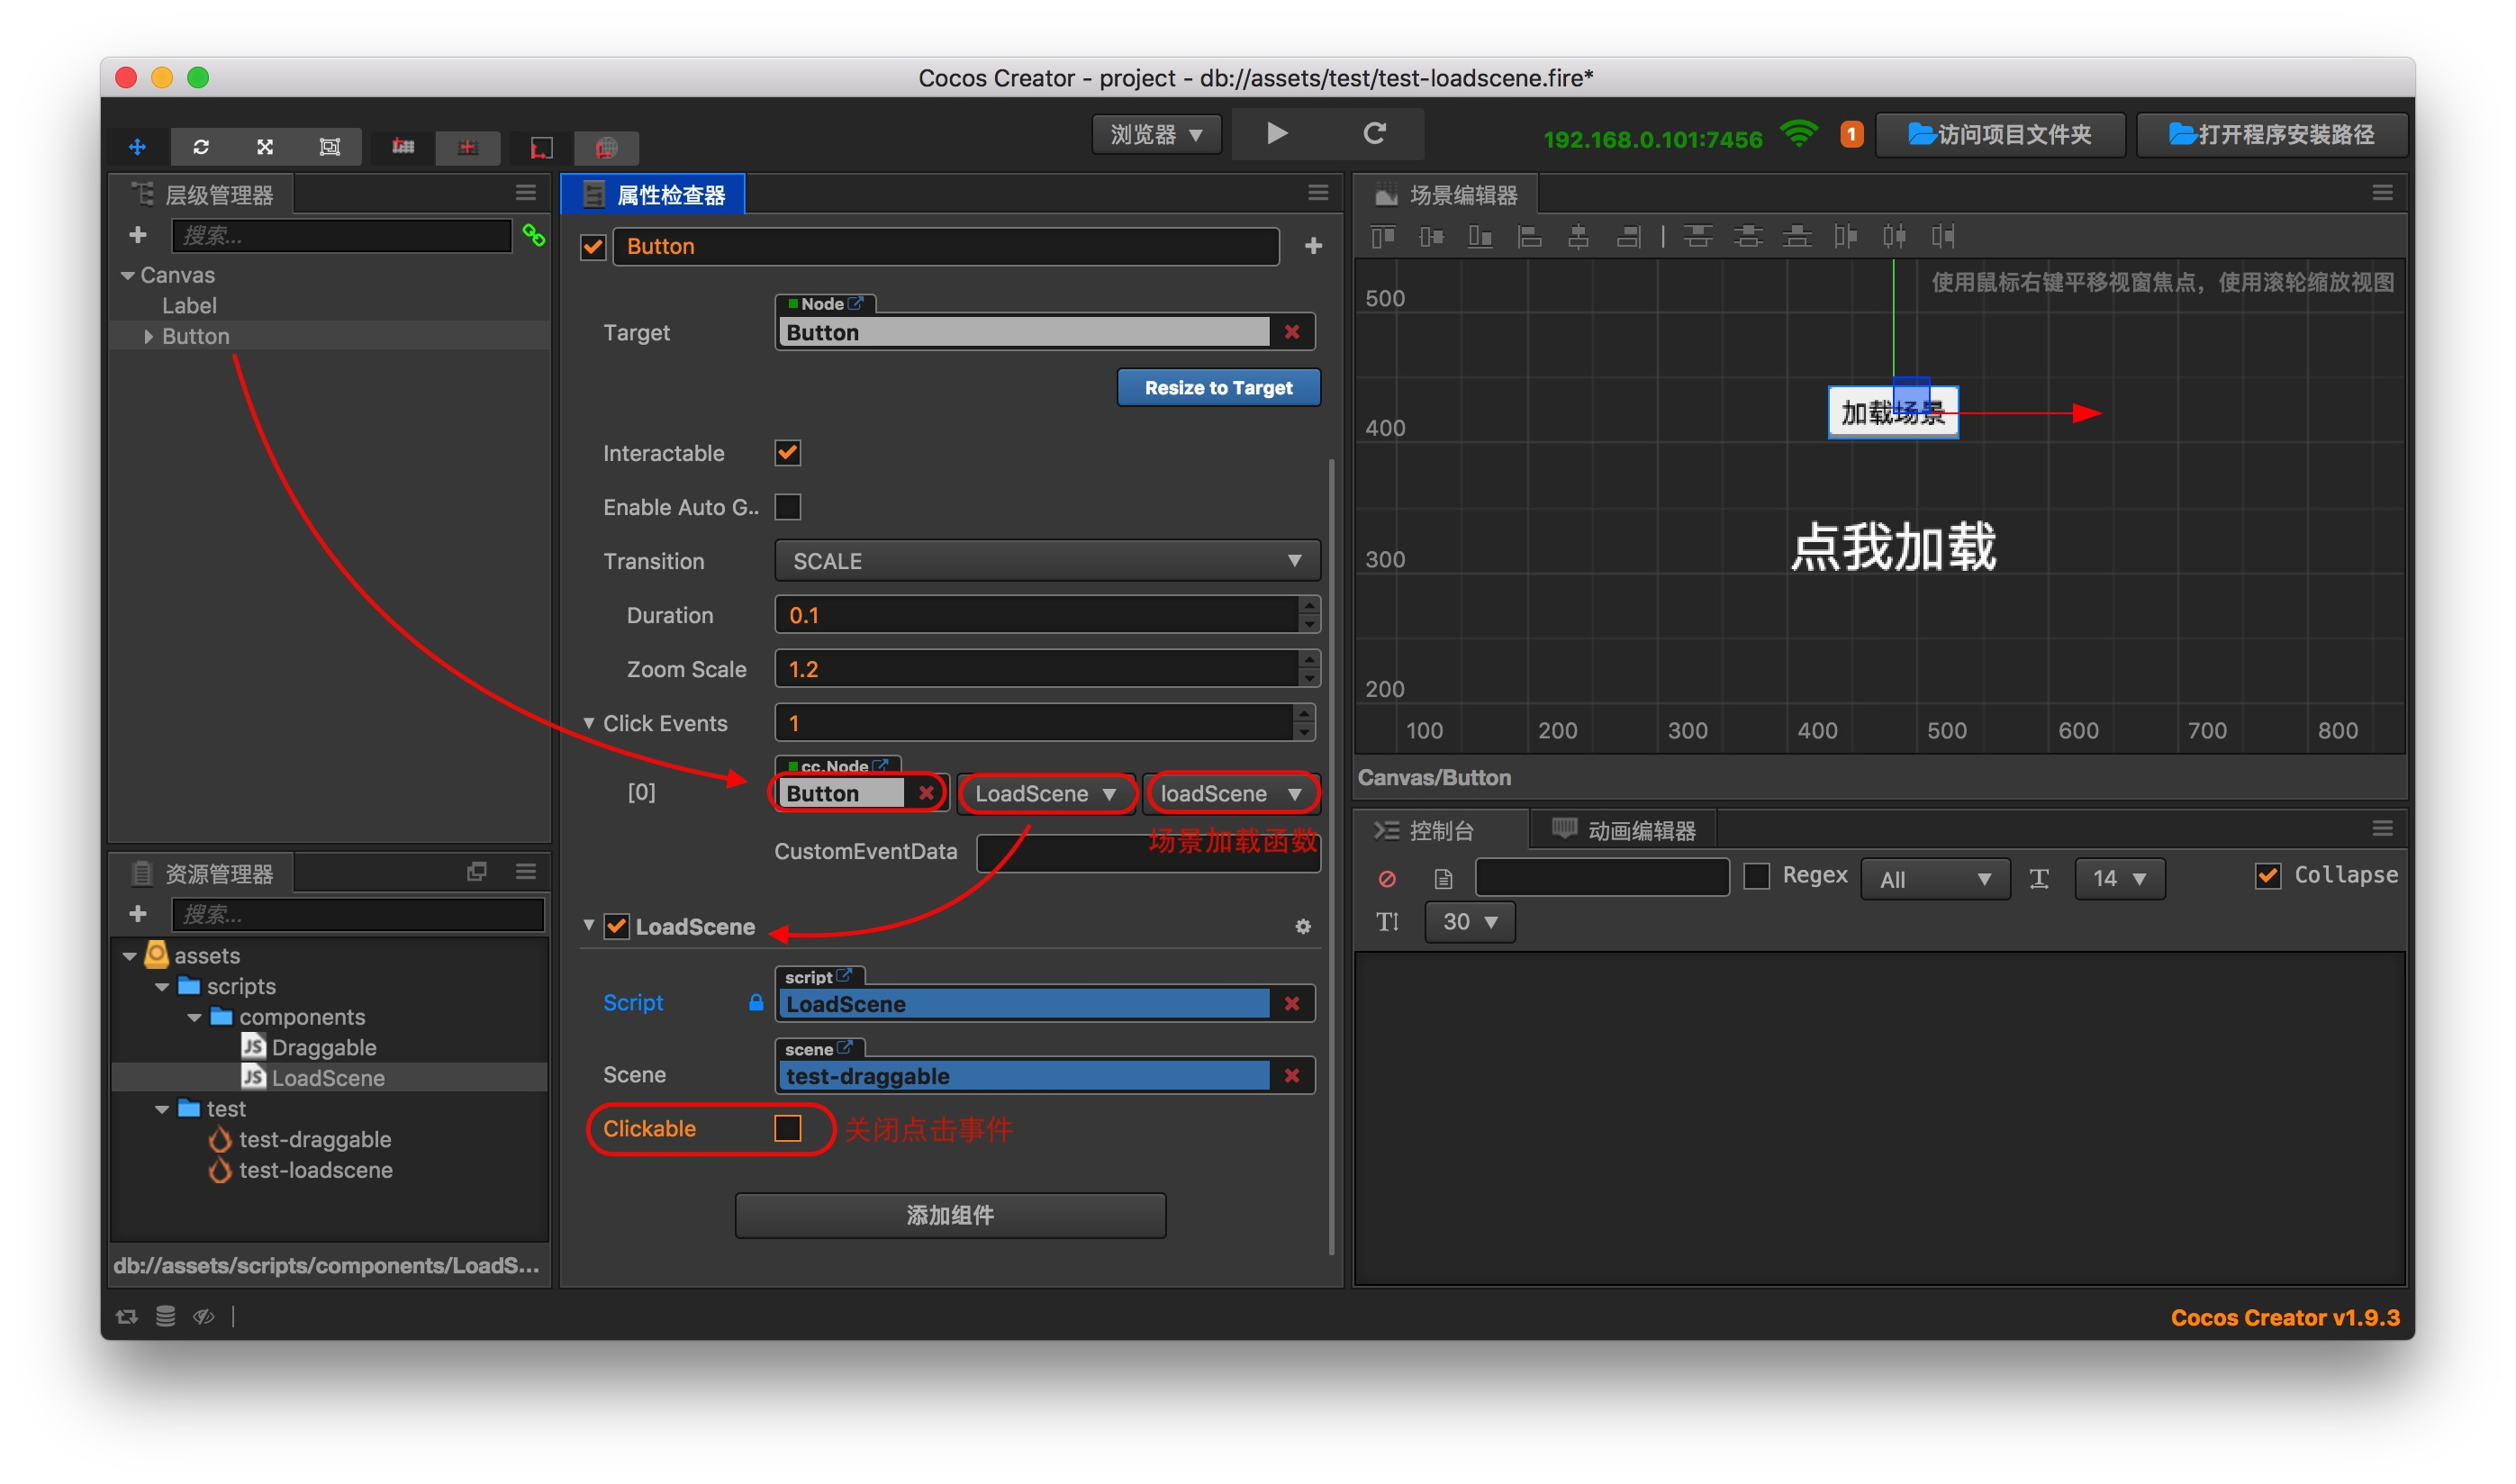Screen dimensions: 2516x1484
Task: Toggle the Regex checkbox in console
Action: pyautogui.click(x=1757, y=876)
